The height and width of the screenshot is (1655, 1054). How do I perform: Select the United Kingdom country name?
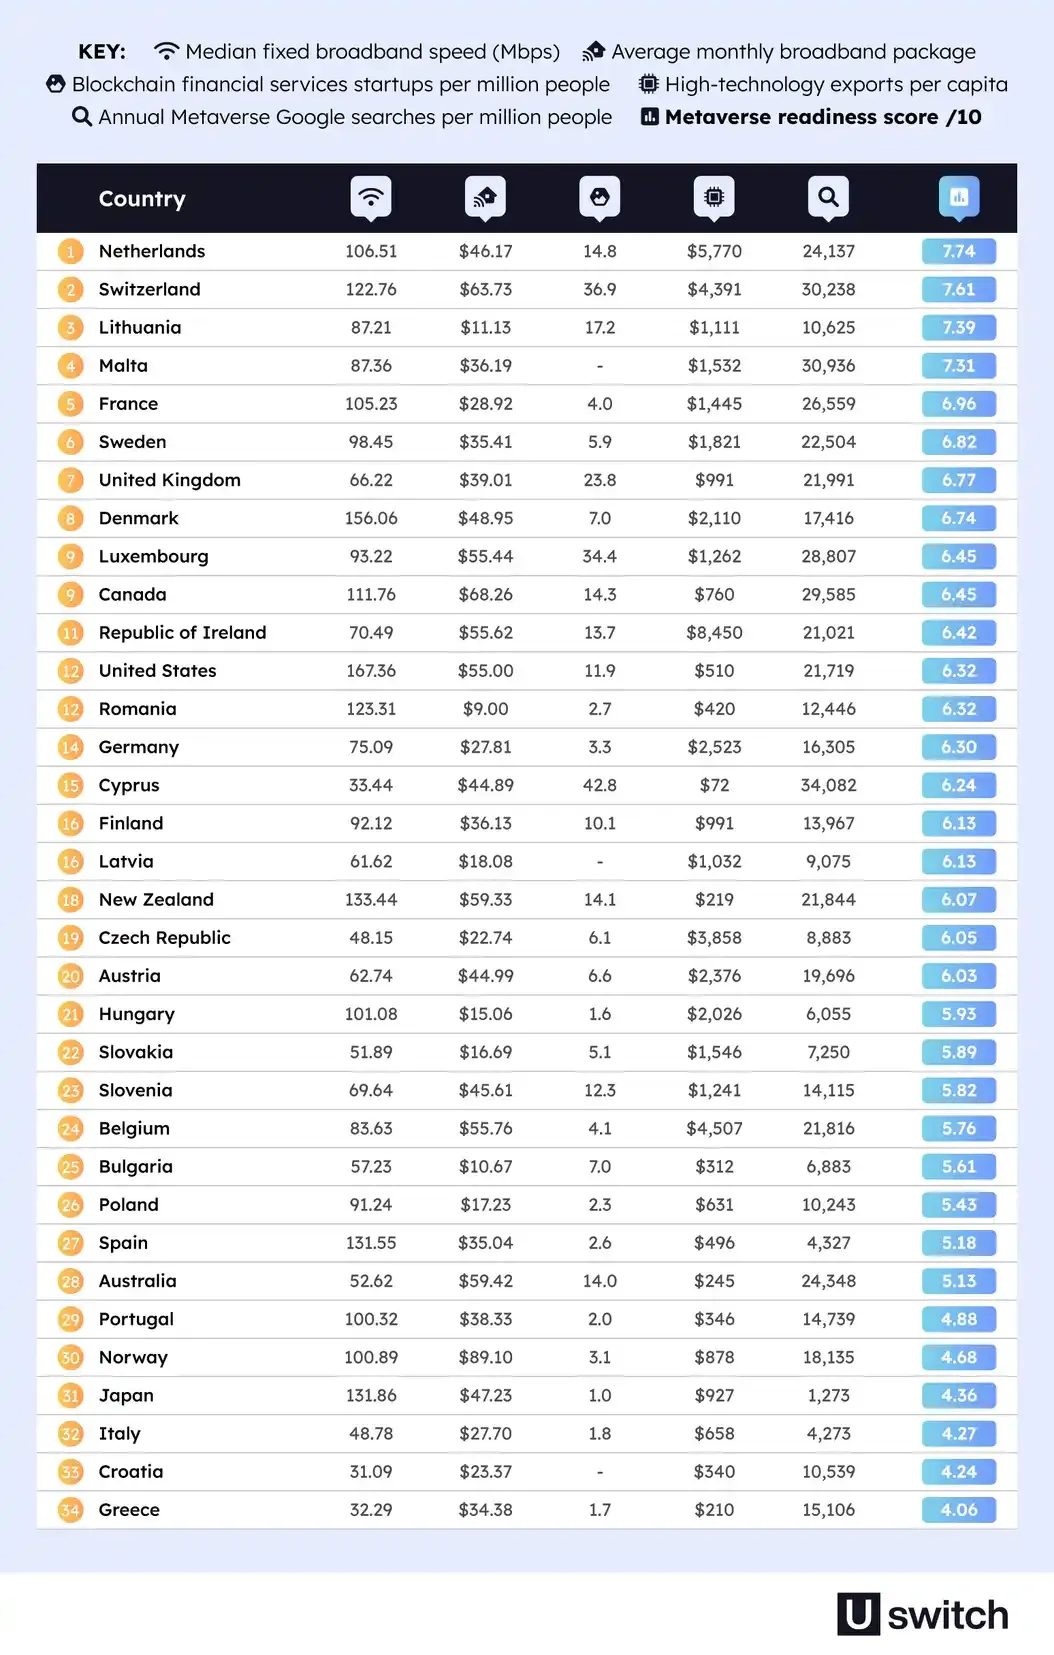tap(170, 480)
